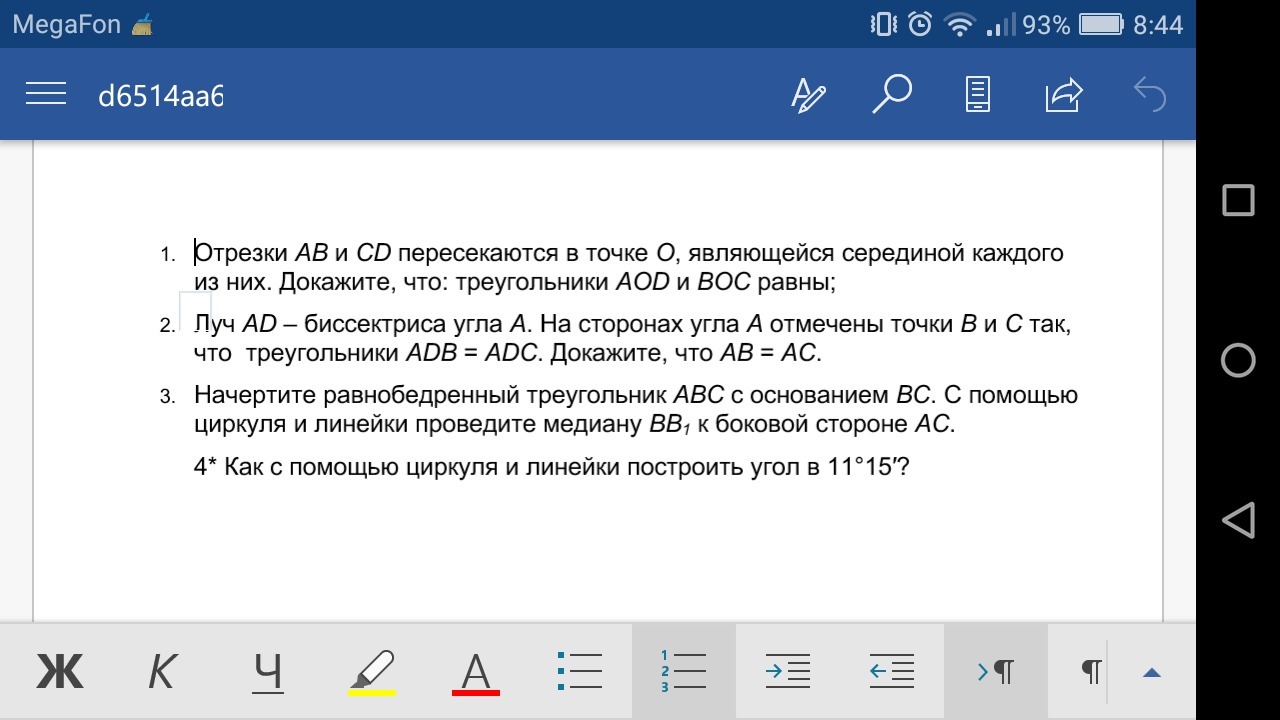Toggle underline formatting (Ч)

pos(267,672)
